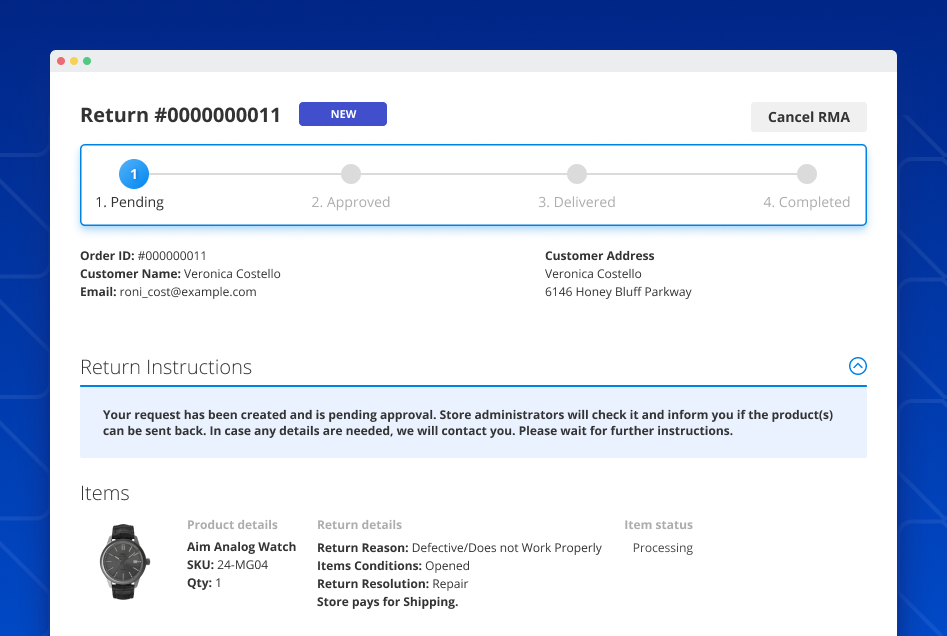This screenshot has height=636, width=947.
Task: Click the Processing item status text
Action: 662,548
